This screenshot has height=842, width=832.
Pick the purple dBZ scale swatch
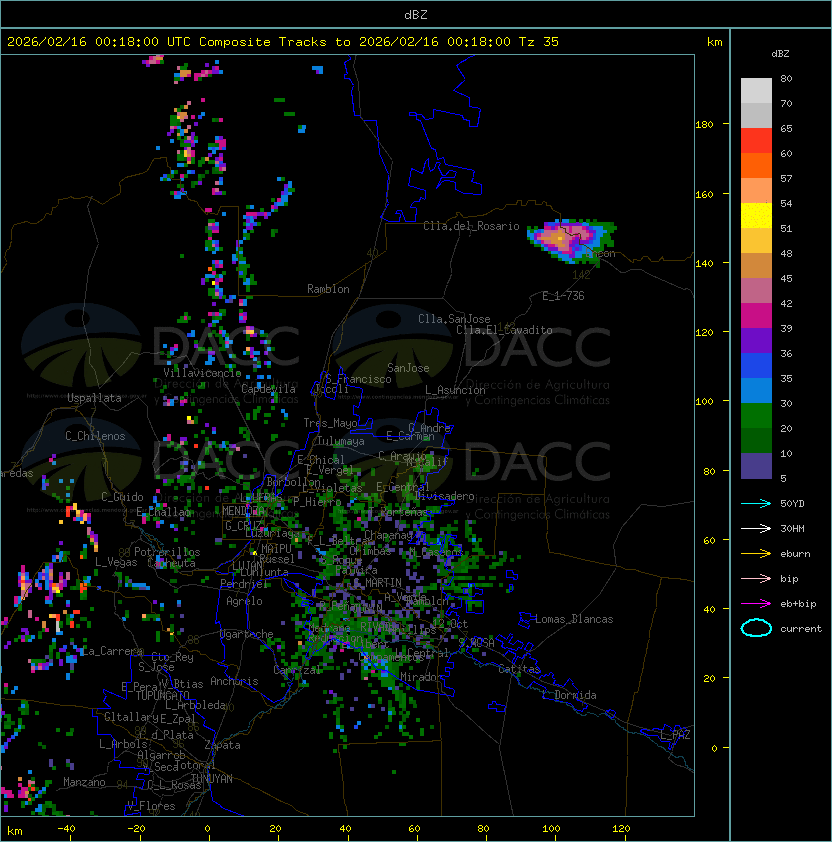click(x=756, y=340)
